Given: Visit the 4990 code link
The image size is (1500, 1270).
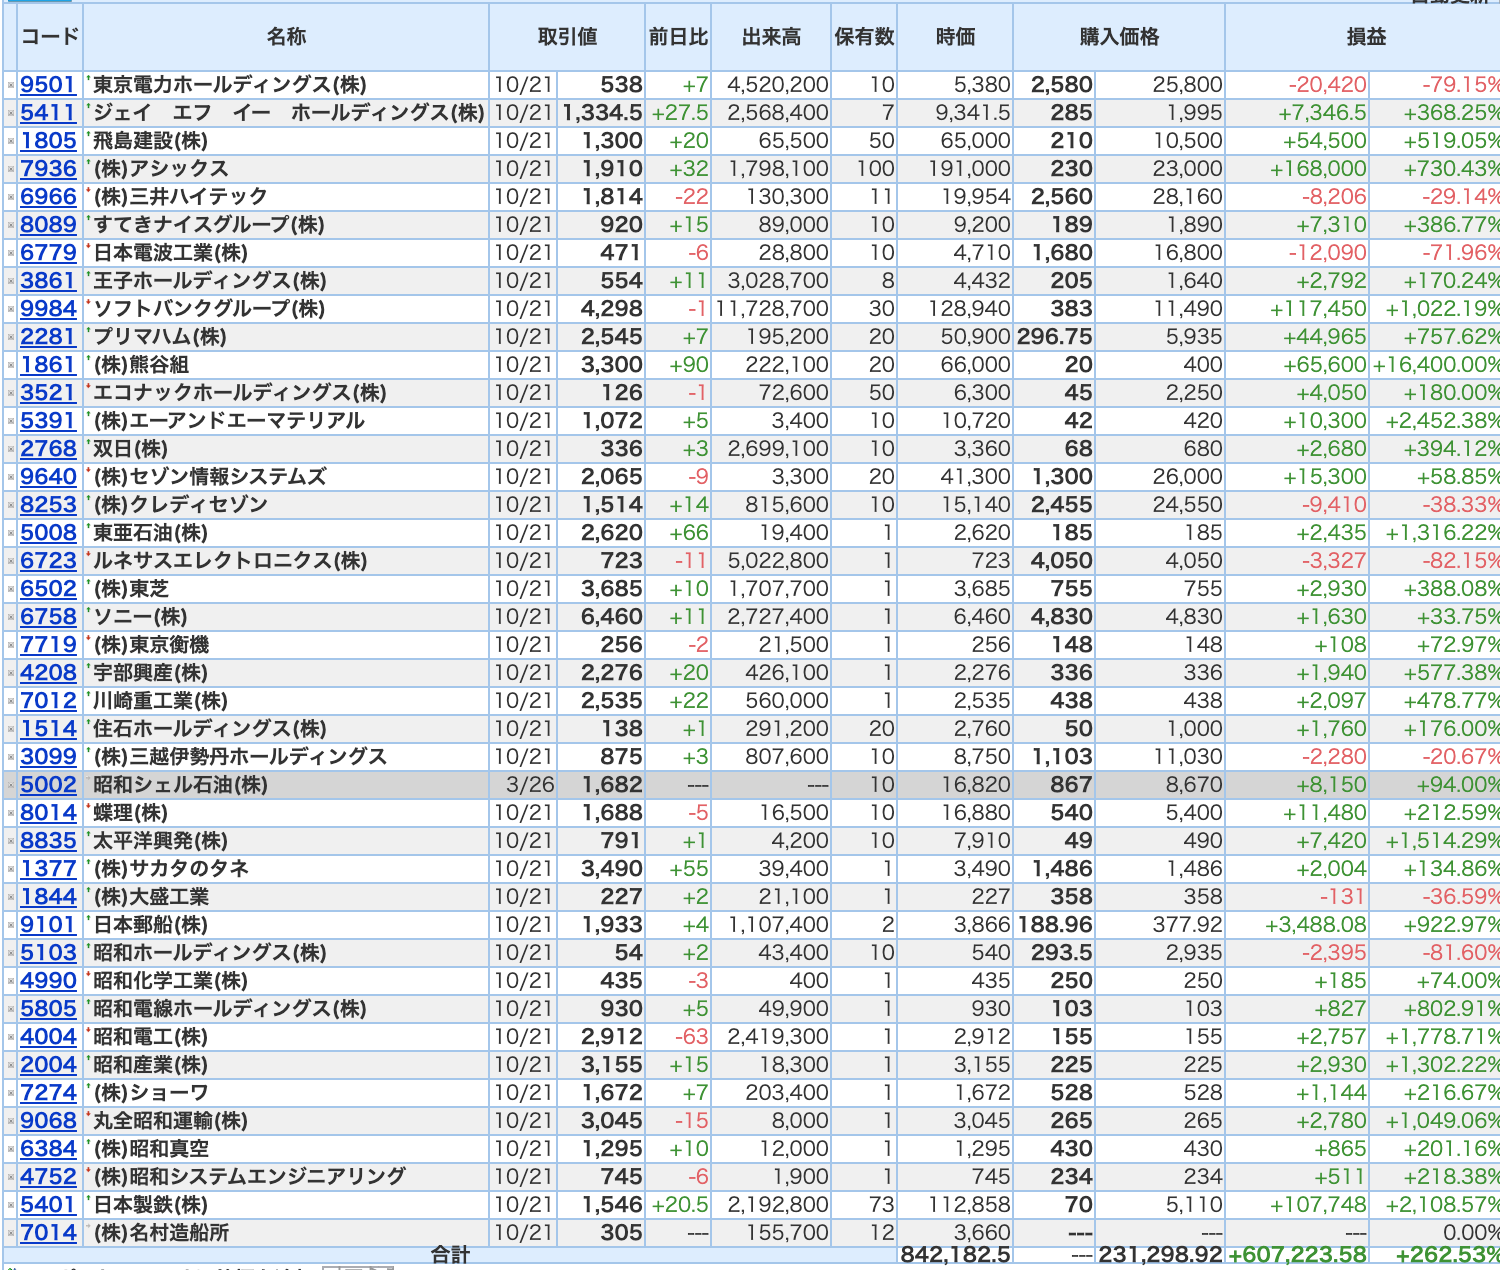Looking at the screenshot, I should [x=48, y=981].
